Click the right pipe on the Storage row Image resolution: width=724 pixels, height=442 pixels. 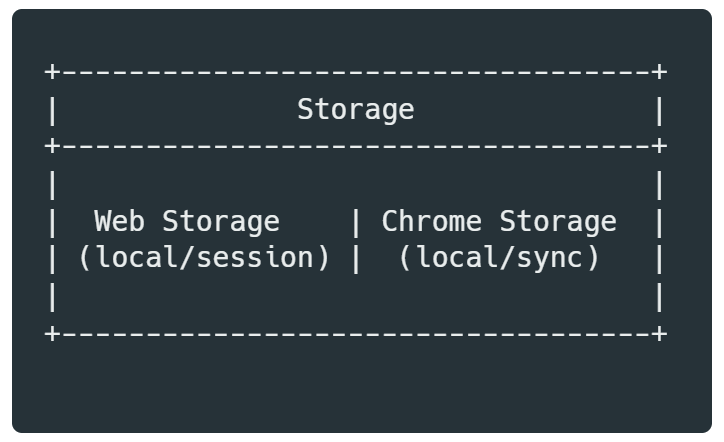(659, 109)
